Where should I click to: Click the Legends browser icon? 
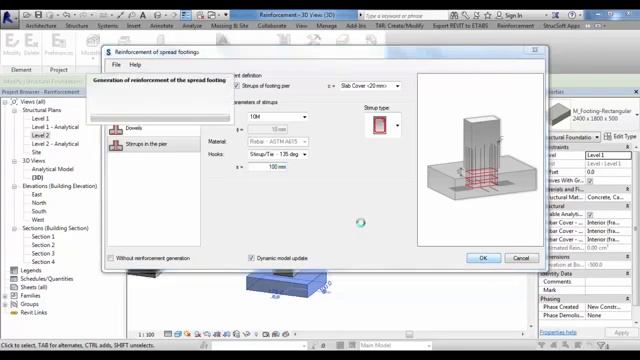point(14,270)
